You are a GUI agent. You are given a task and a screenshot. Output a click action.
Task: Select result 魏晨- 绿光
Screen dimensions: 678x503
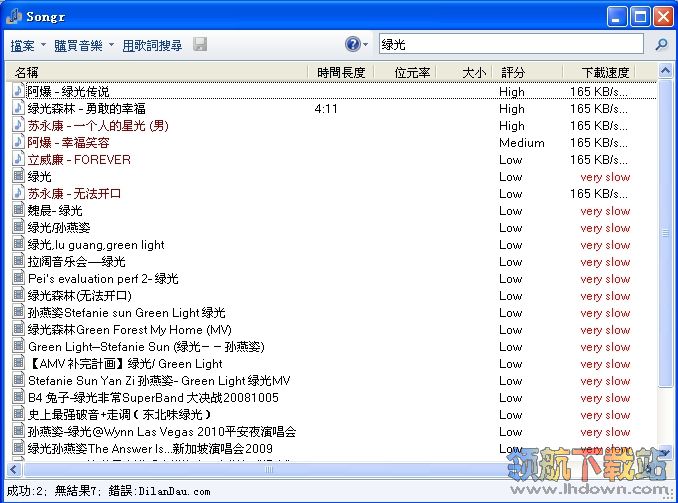(55, 211)
